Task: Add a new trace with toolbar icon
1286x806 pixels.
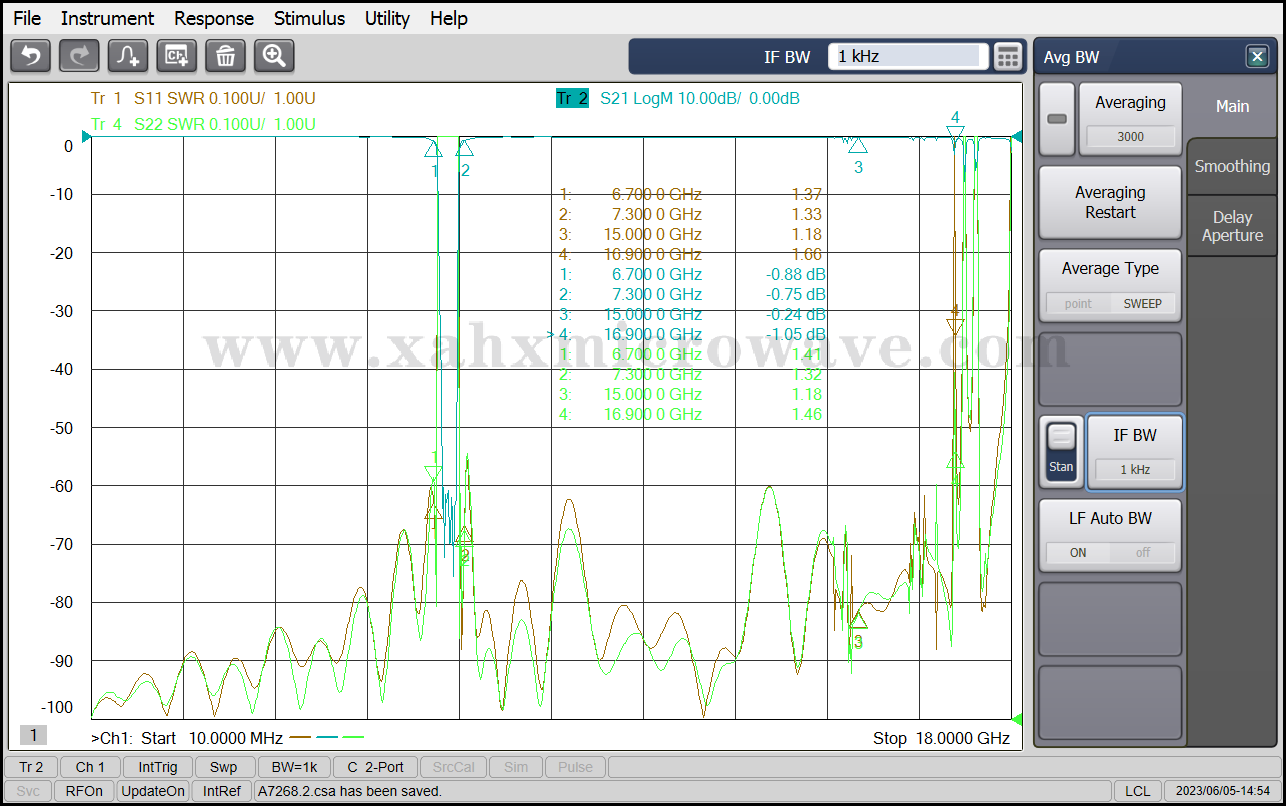Action: pyautogui.click(x=128, y=56)
